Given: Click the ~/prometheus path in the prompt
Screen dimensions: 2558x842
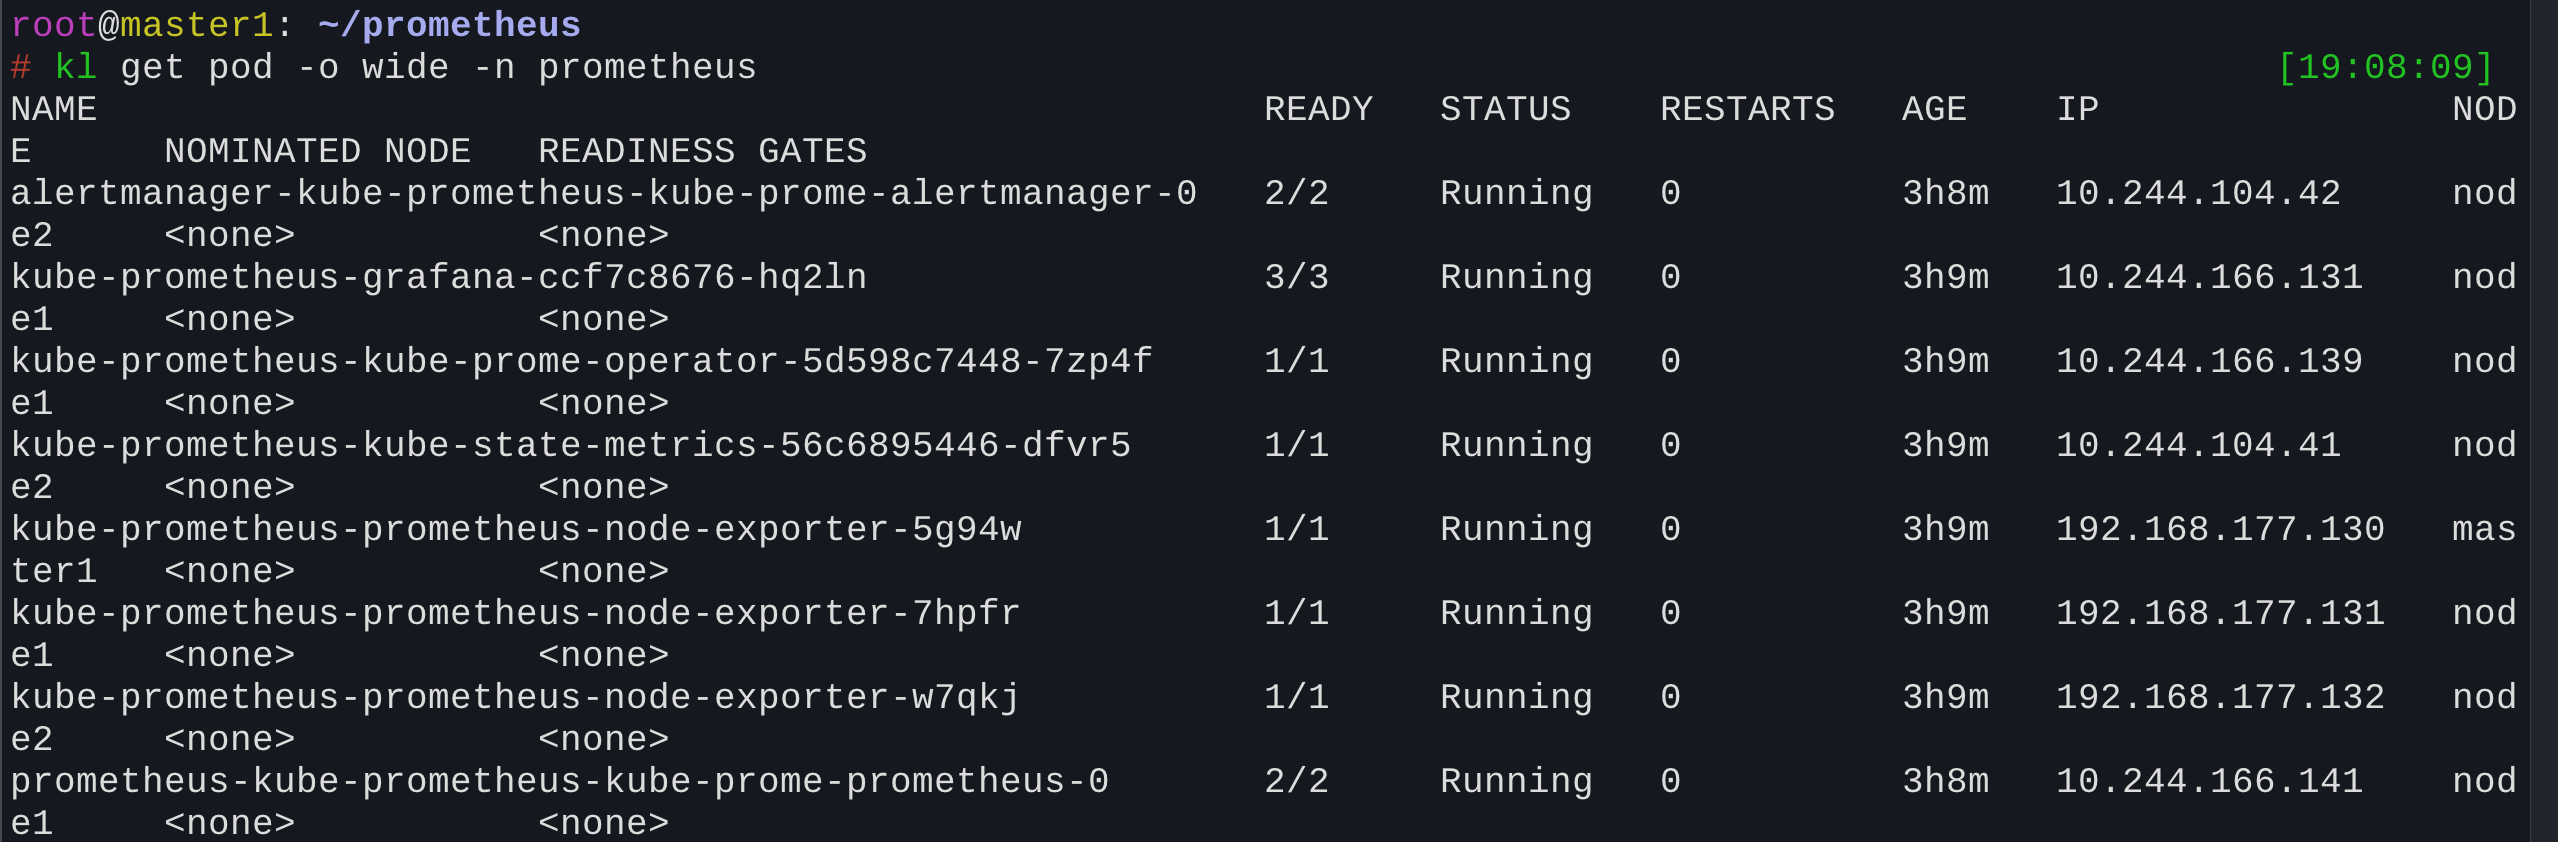Looking at the screenshot, I should click(x=448, y=25).
